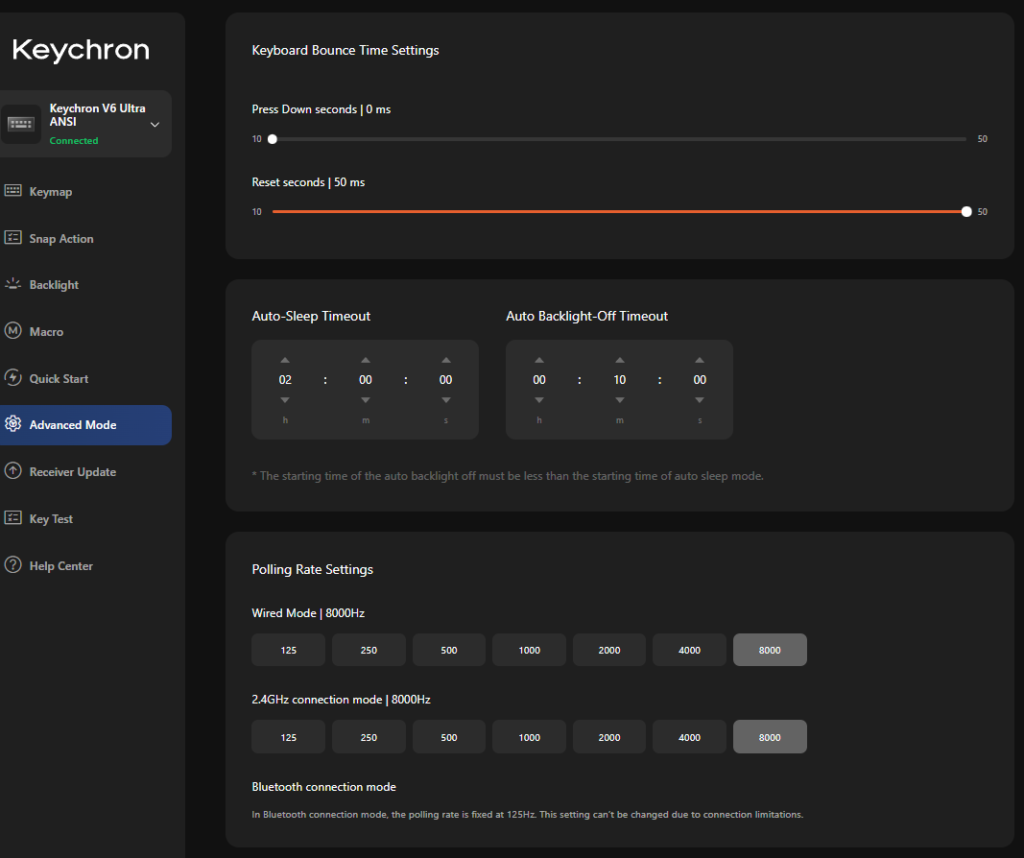Screen dimensions: 1024x858
Task: Click the Bluetooth connection mode label
Action: [324, 787]
